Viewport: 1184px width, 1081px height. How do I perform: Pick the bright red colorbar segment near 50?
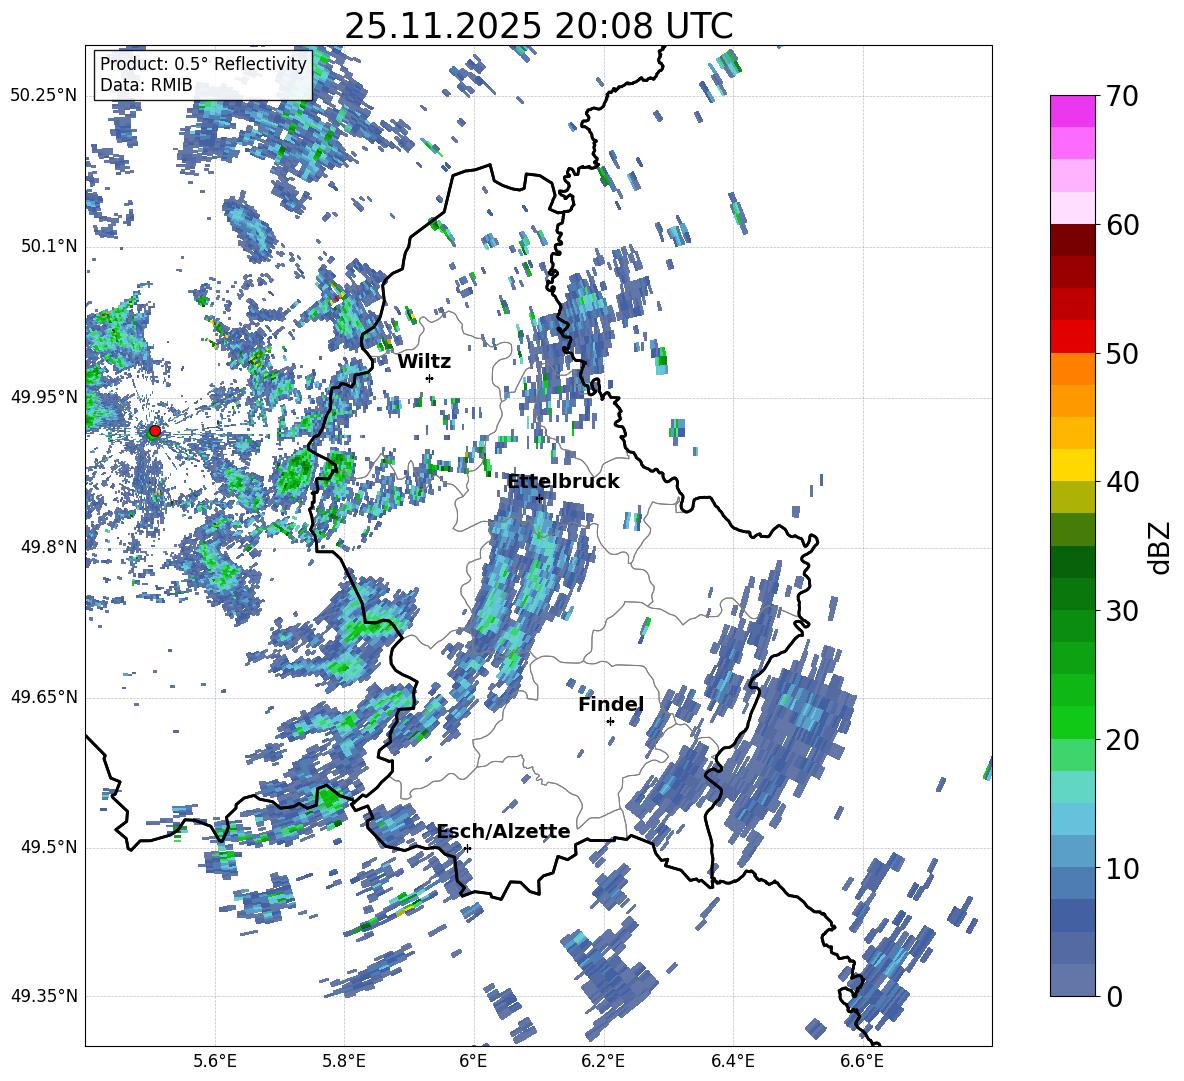(x=1072, y=337)
